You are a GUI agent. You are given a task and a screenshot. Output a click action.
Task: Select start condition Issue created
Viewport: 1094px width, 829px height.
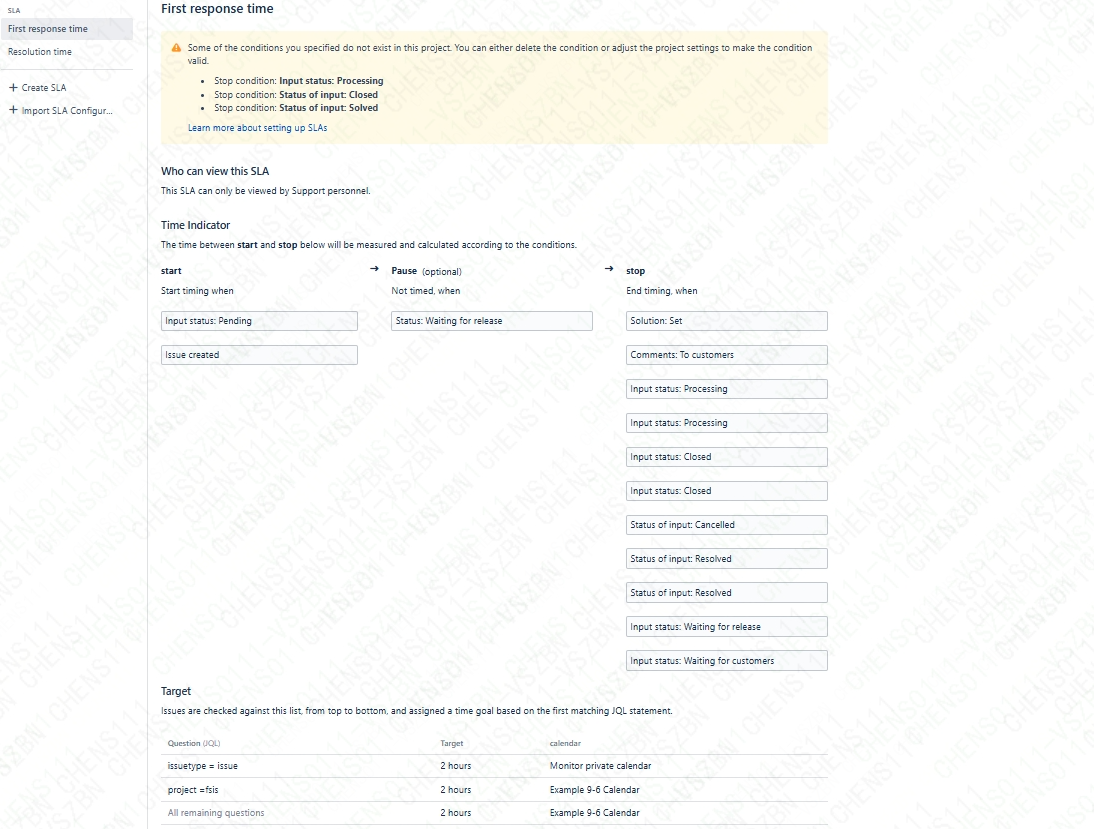[x=259, y=355]
